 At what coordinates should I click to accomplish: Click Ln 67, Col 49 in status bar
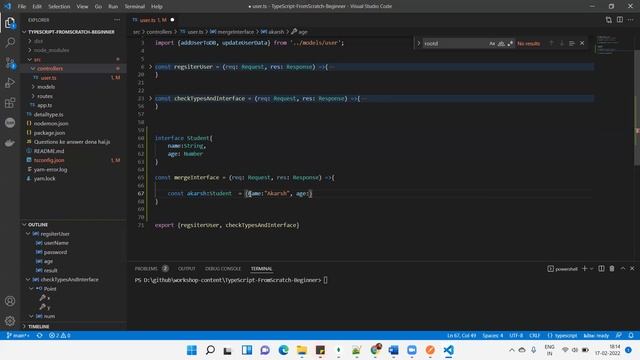[462, 335]
